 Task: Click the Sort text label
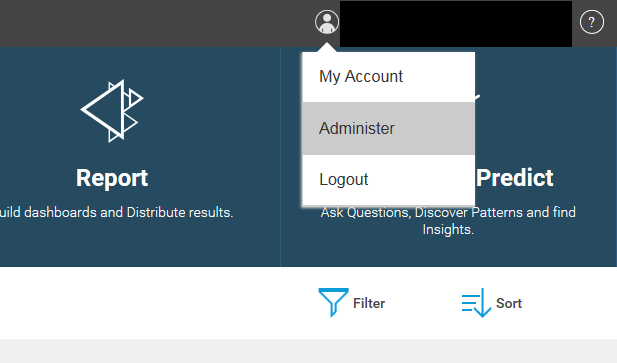[x=509, y=303]
